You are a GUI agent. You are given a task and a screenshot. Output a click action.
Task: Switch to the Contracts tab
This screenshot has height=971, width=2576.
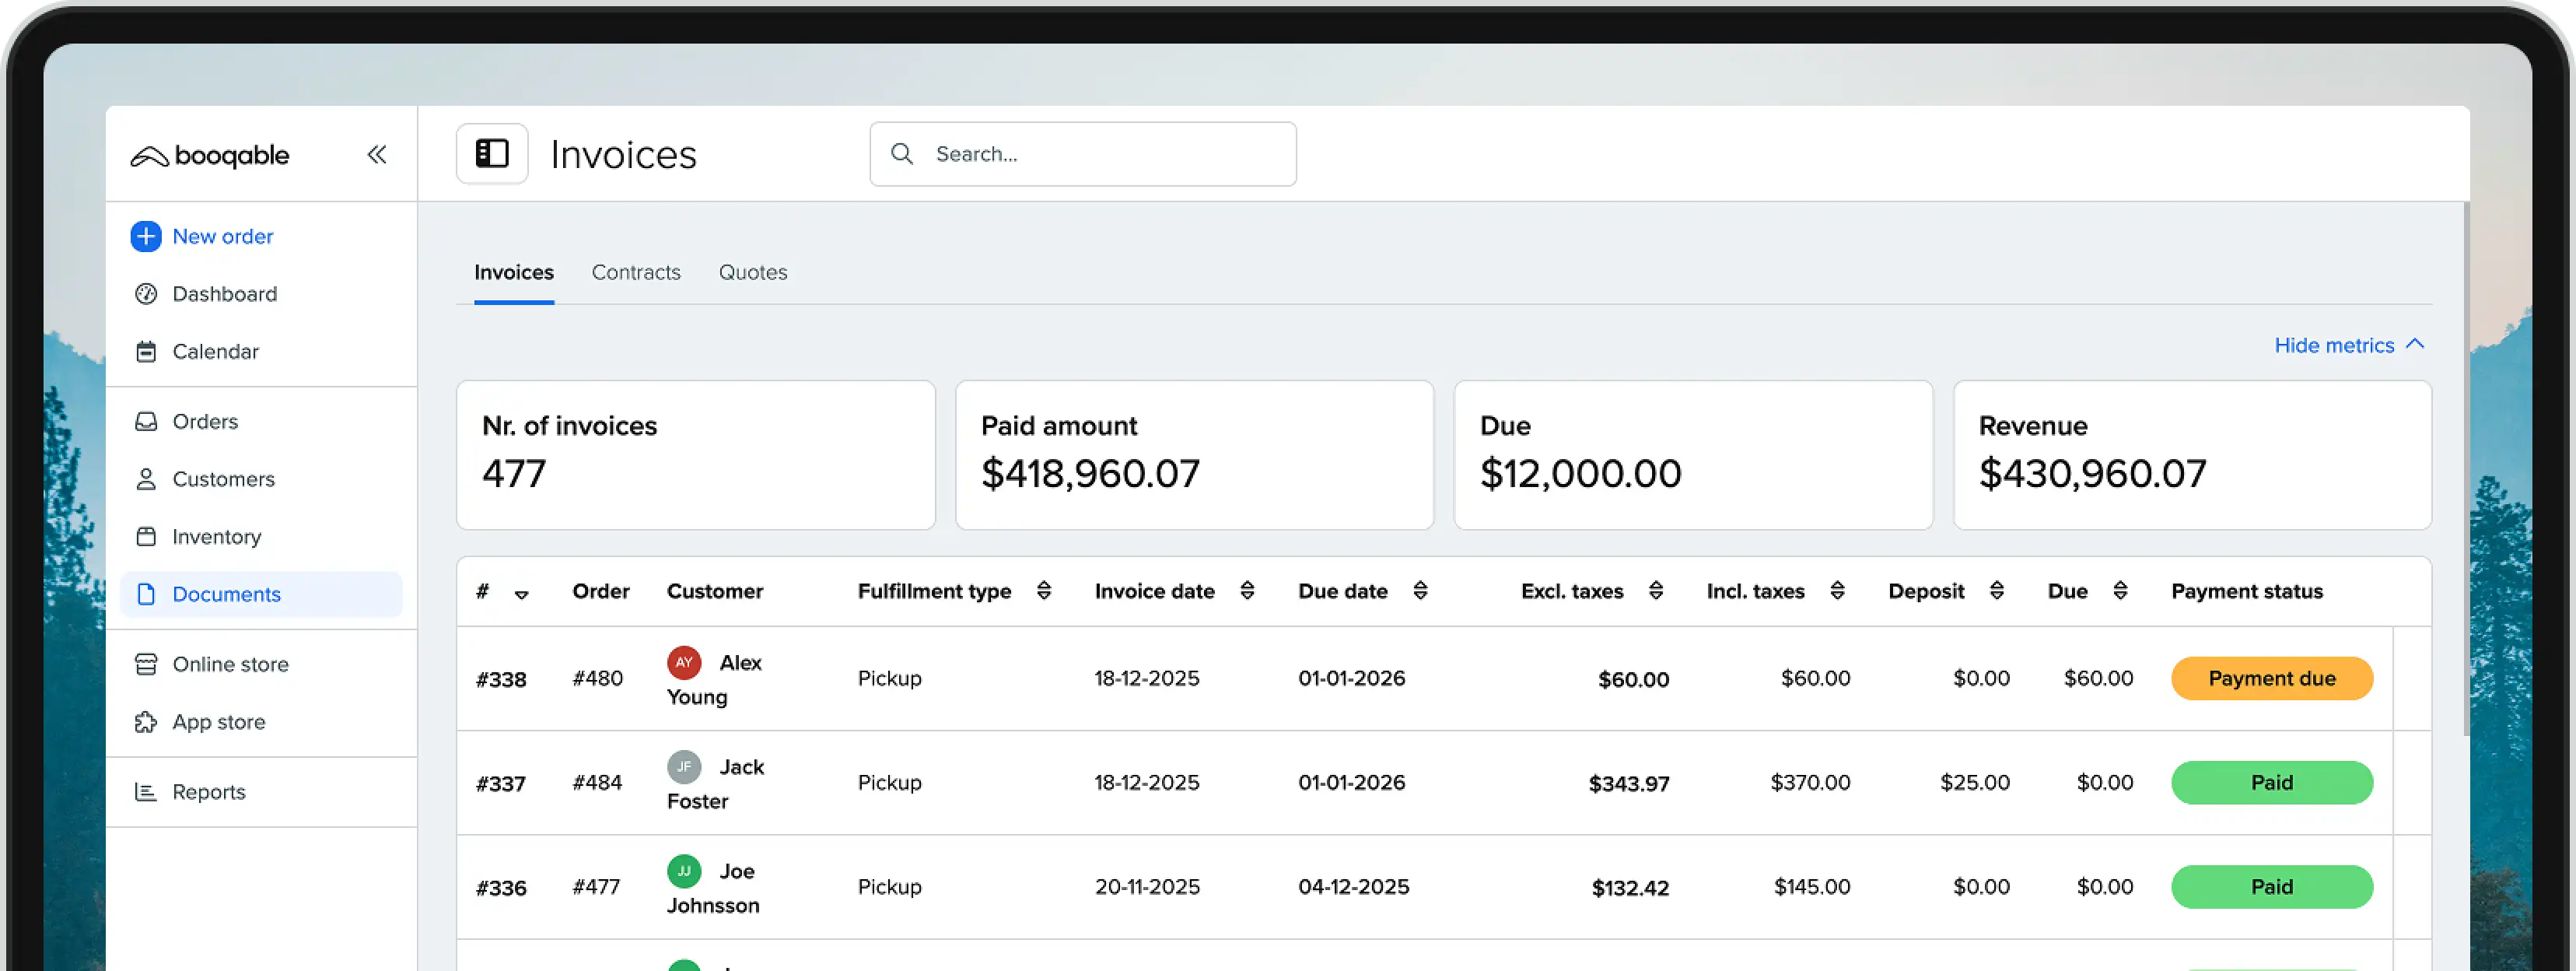636,272
